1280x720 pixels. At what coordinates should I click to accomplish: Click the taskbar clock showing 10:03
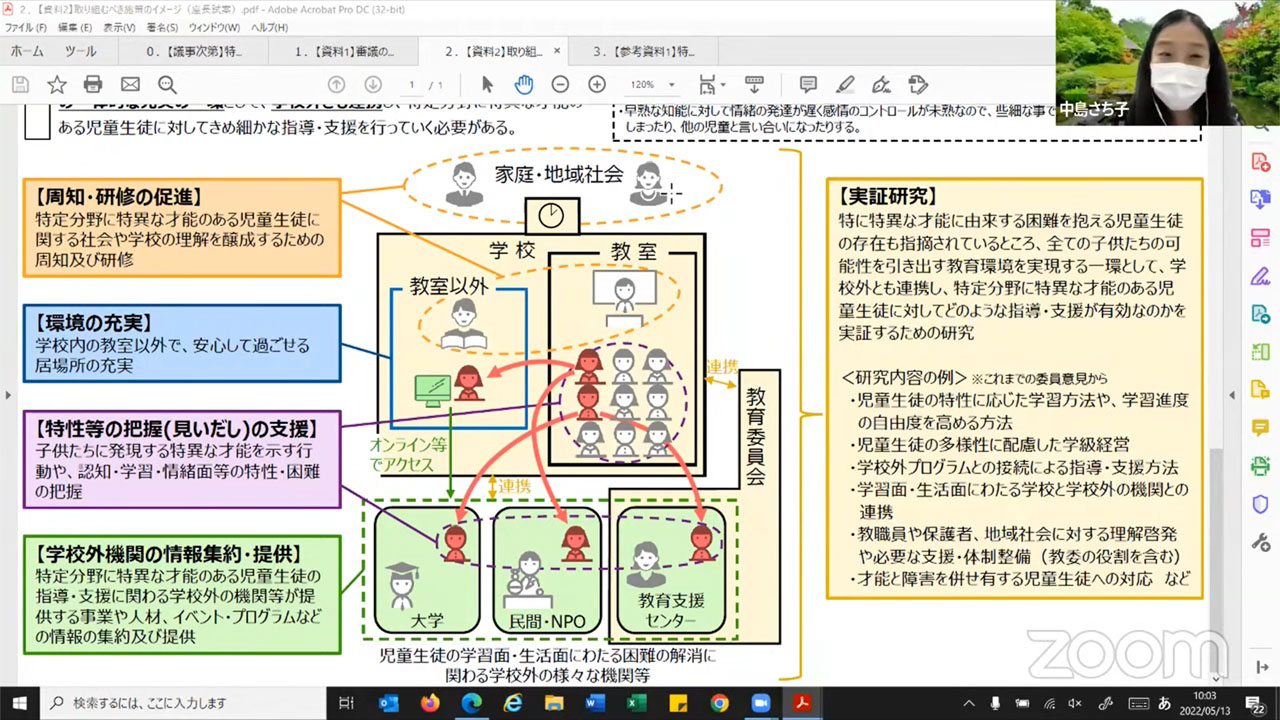[1204, 702]
